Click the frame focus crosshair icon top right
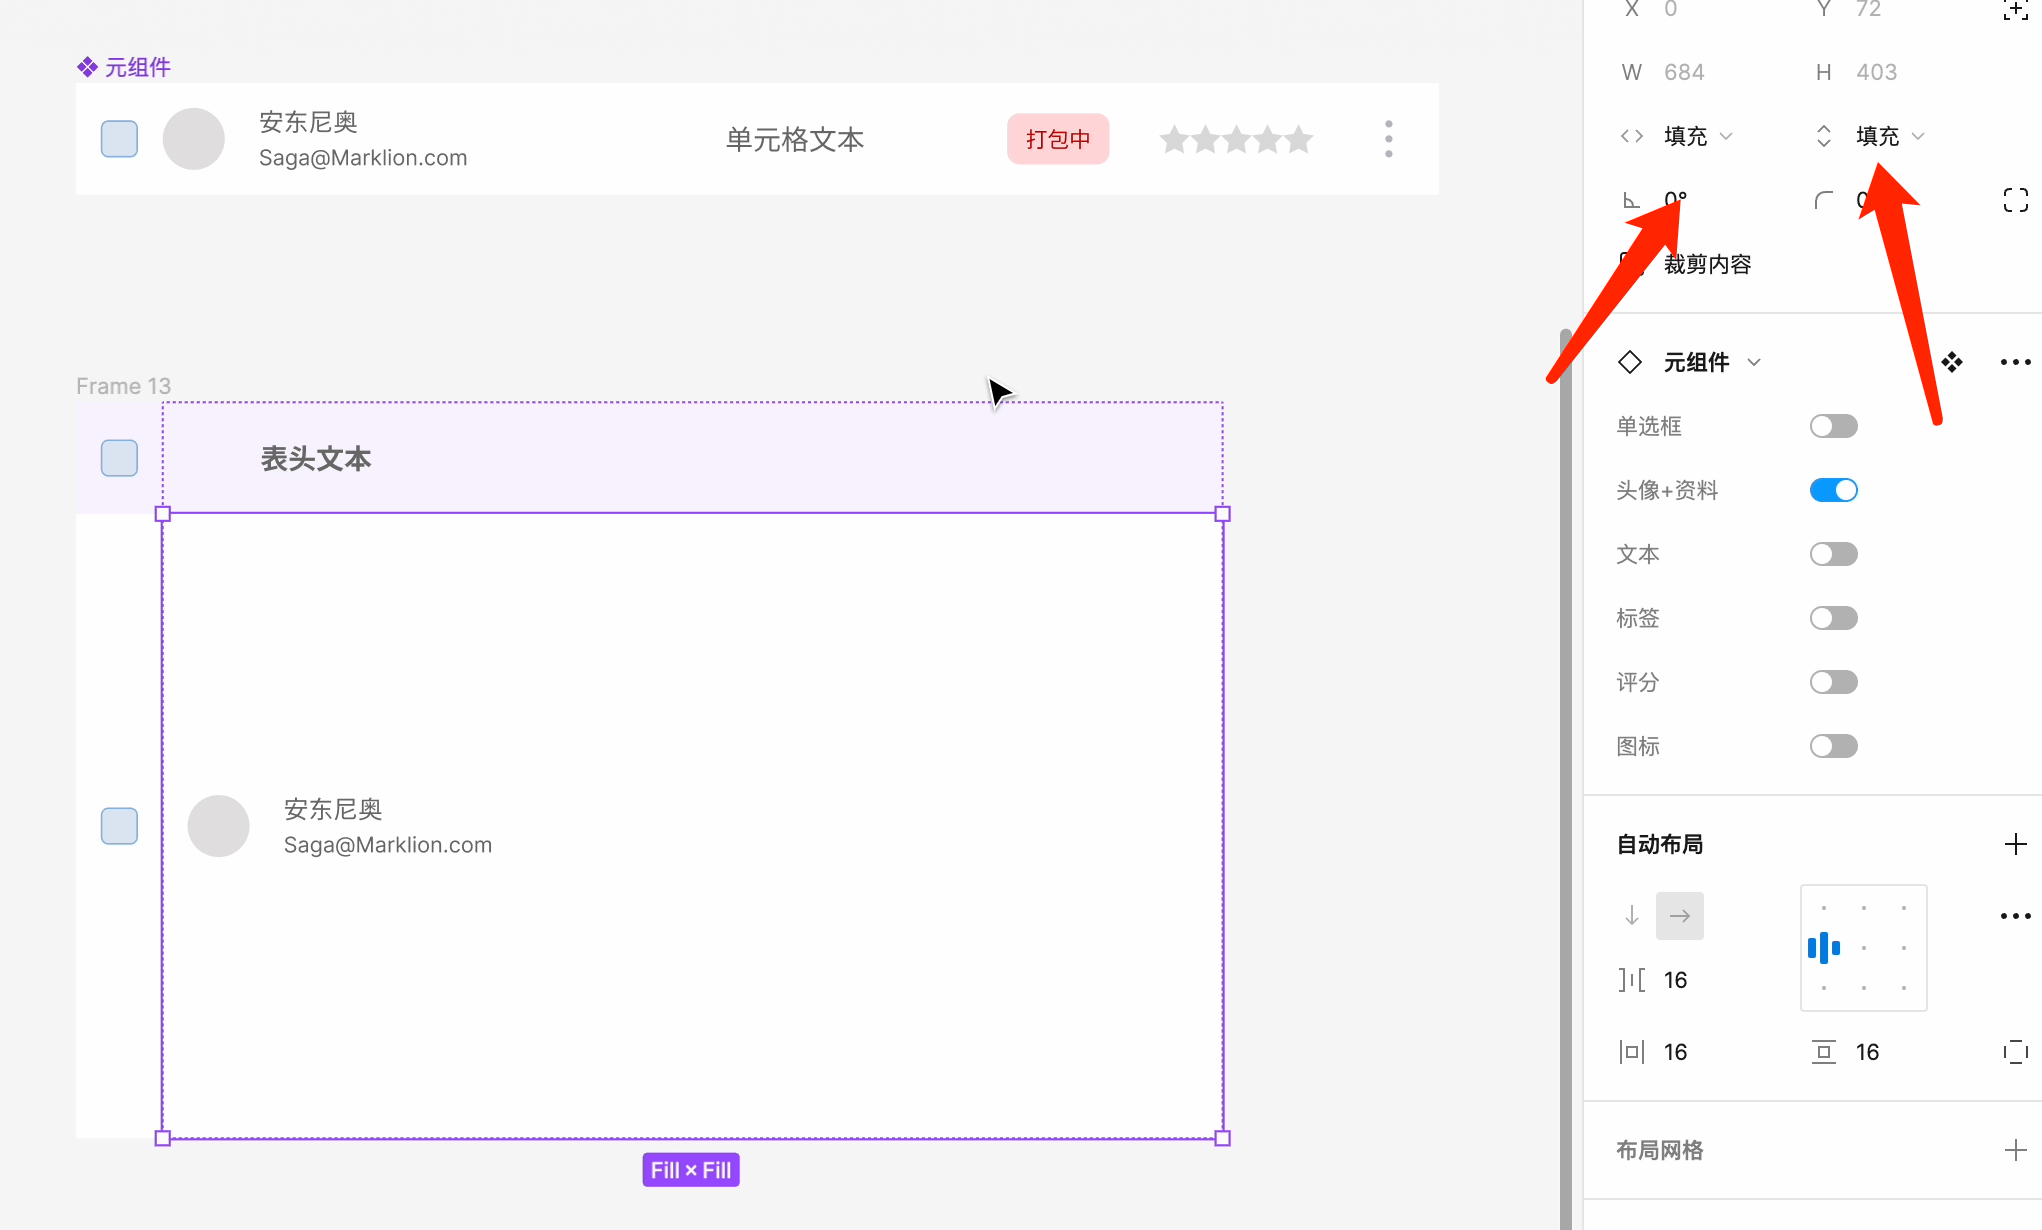 pyautogui.click(x=2016, y=10)
